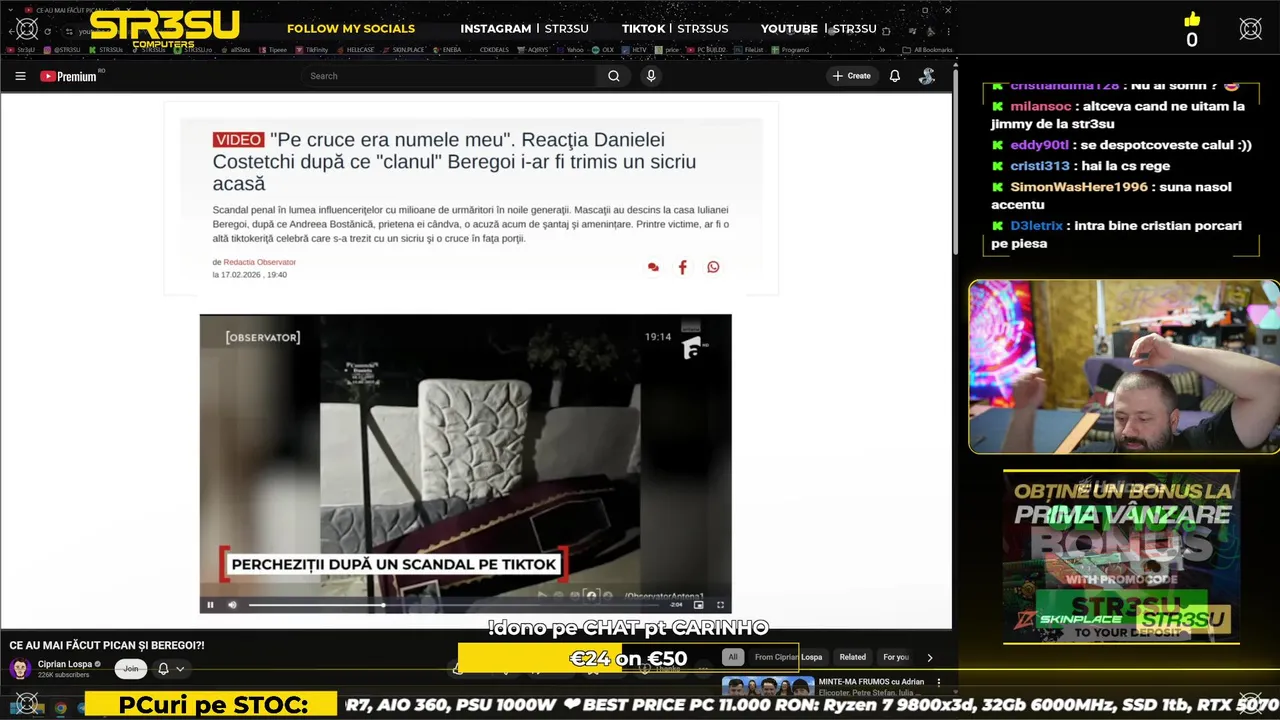Start voice search with microphone icon
The image size is (1280, 720).
coord(651,76)
